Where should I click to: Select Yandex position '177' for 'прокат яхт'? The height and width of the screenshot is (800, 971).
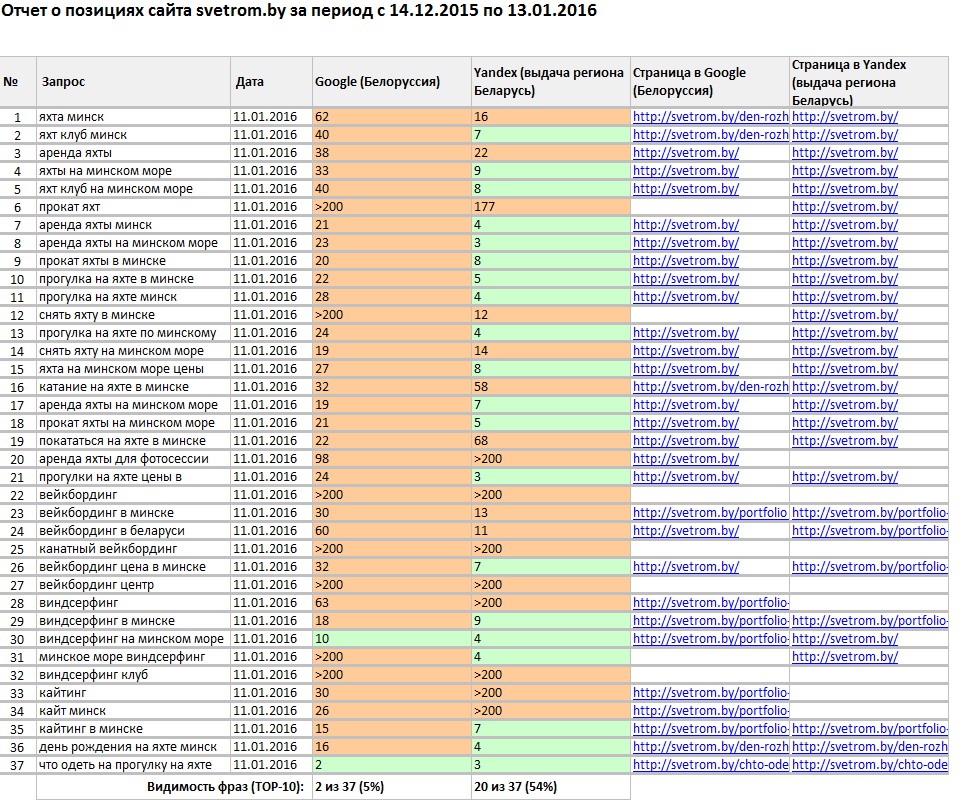click(551, 206)
